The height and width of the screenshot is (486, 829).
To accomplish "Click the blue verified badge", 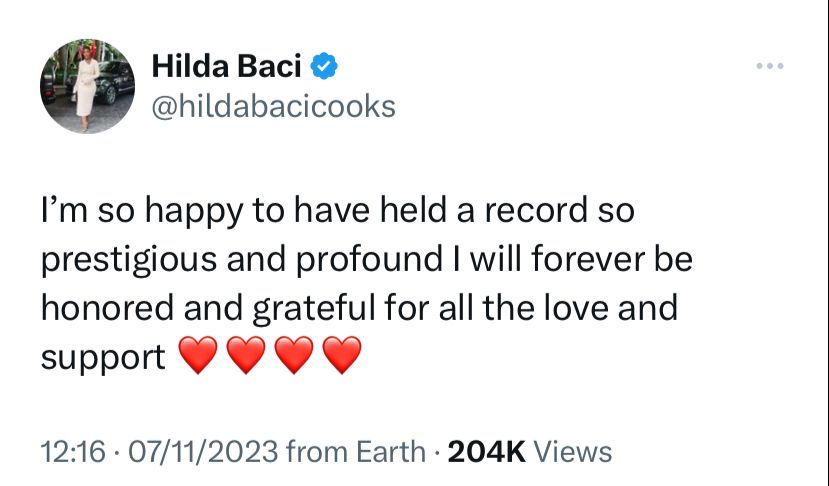I will coord(324,66).
